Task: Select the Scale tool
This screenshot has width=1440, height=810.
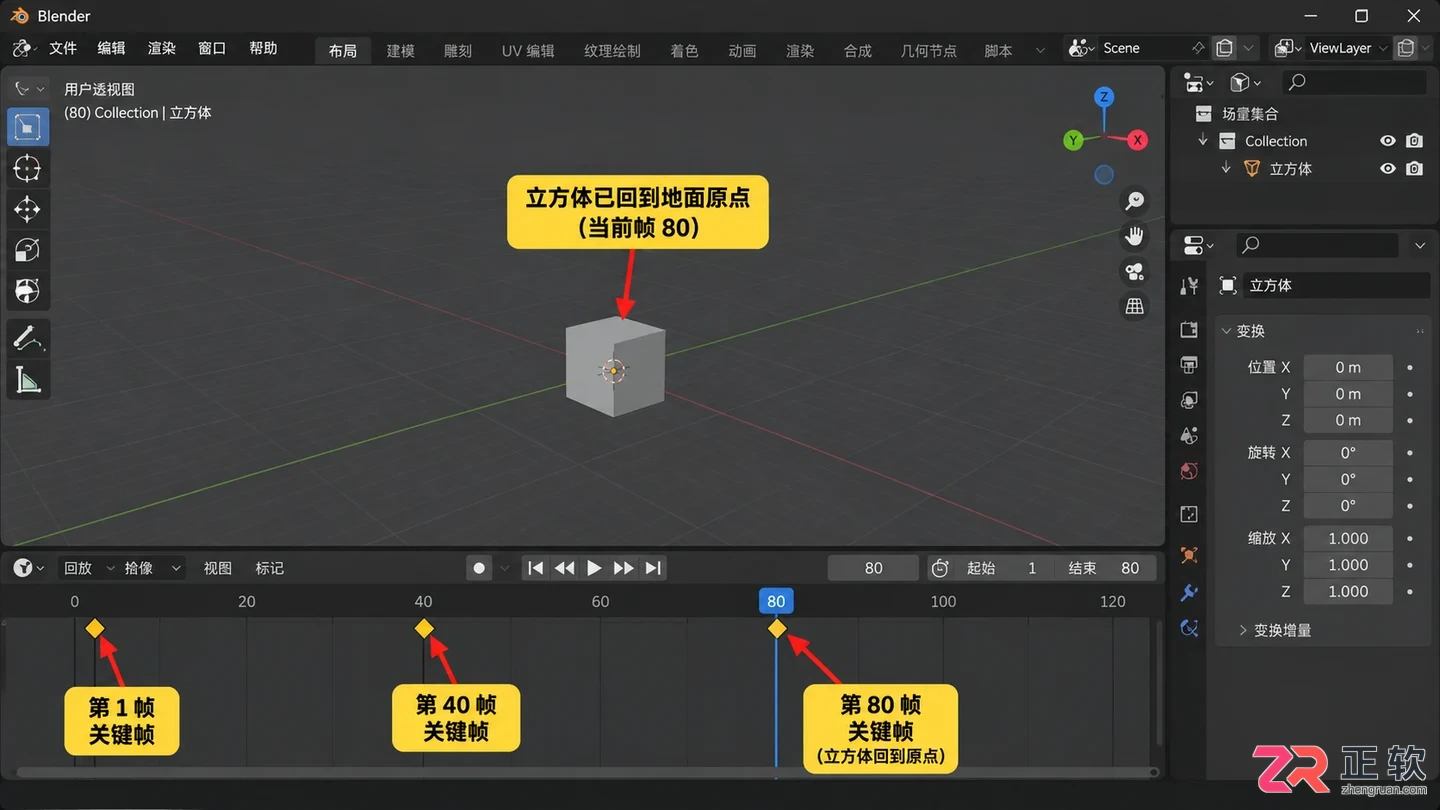Action: (x=27, y=291)
